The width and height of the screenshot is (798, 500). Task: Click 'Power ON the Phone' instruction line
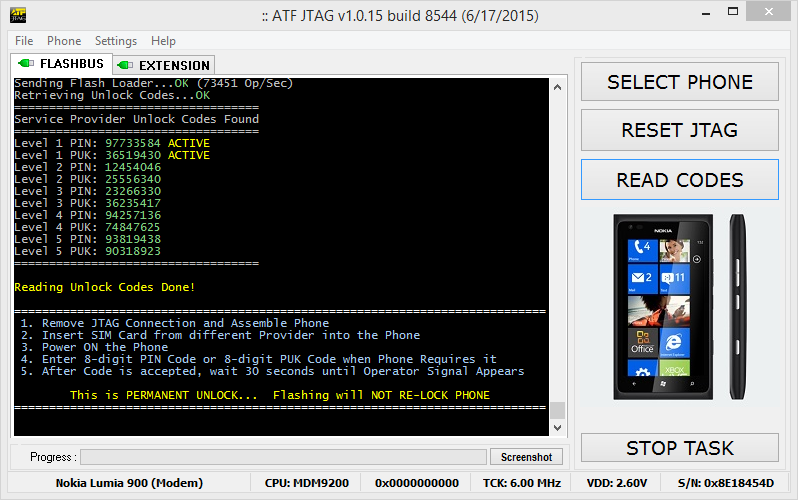tap(94, 347)
